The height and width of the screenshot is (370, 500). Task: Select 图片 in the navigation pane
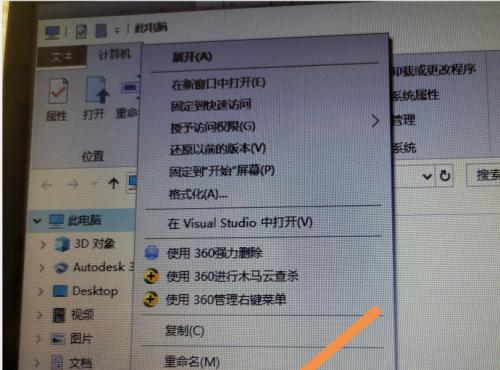81,338
